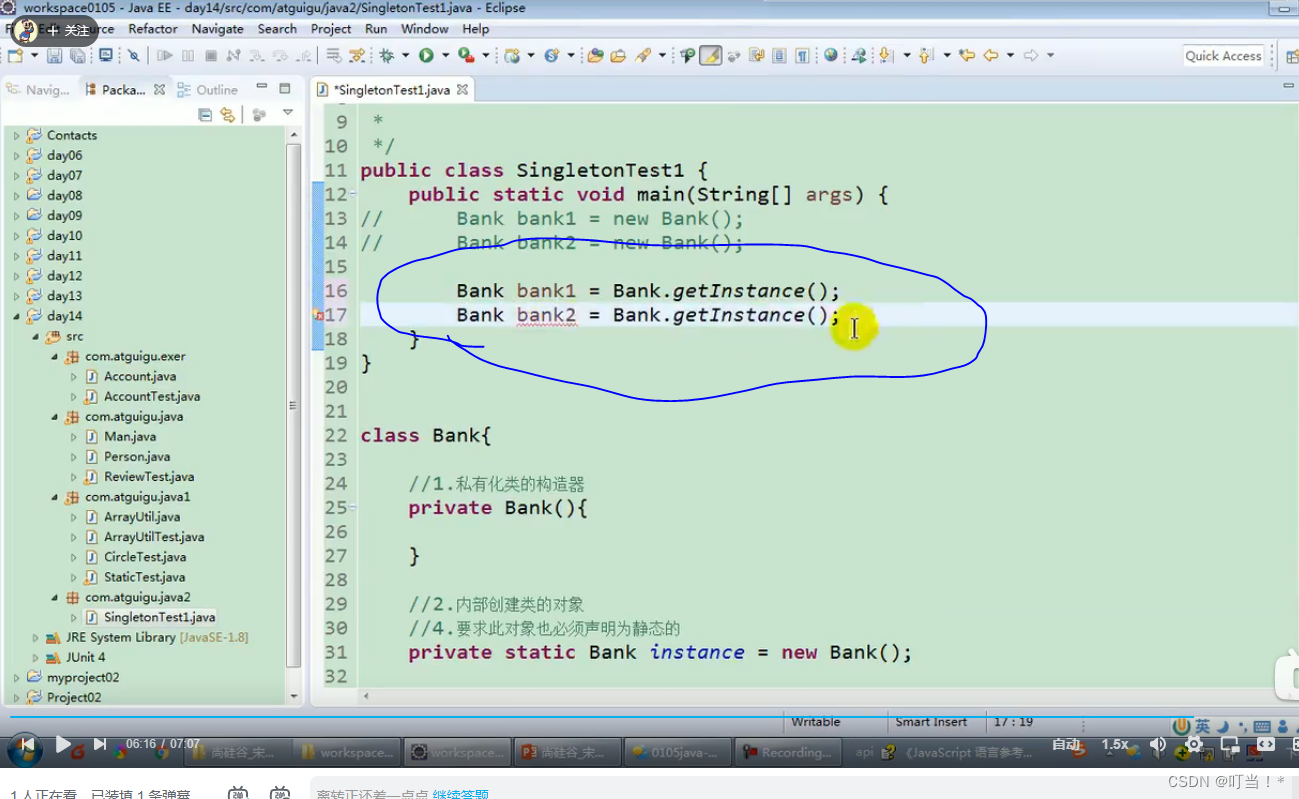Play the video with play button
This screenshot has width=1299, height=799.
(x=63, y=744)
